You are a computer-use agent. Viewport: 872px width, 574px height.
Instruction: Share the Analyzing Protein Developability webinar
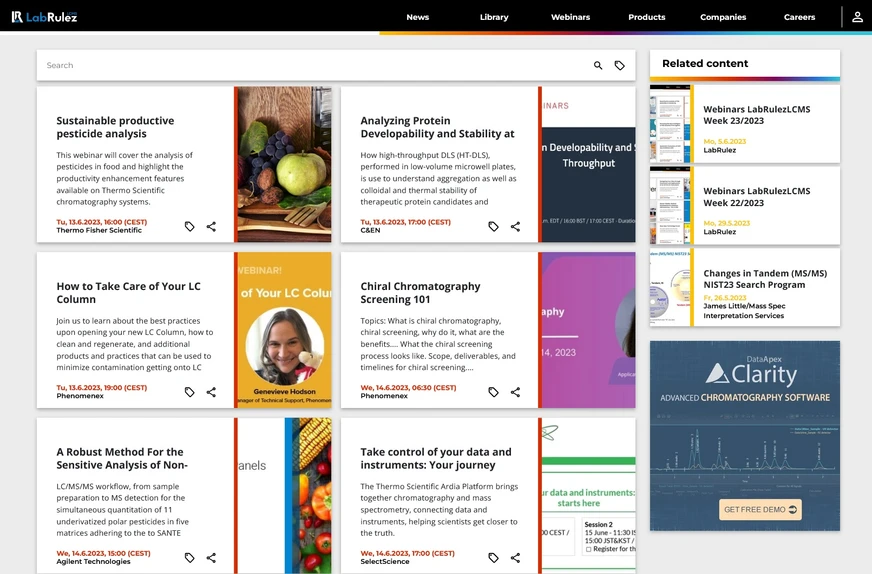515,227
